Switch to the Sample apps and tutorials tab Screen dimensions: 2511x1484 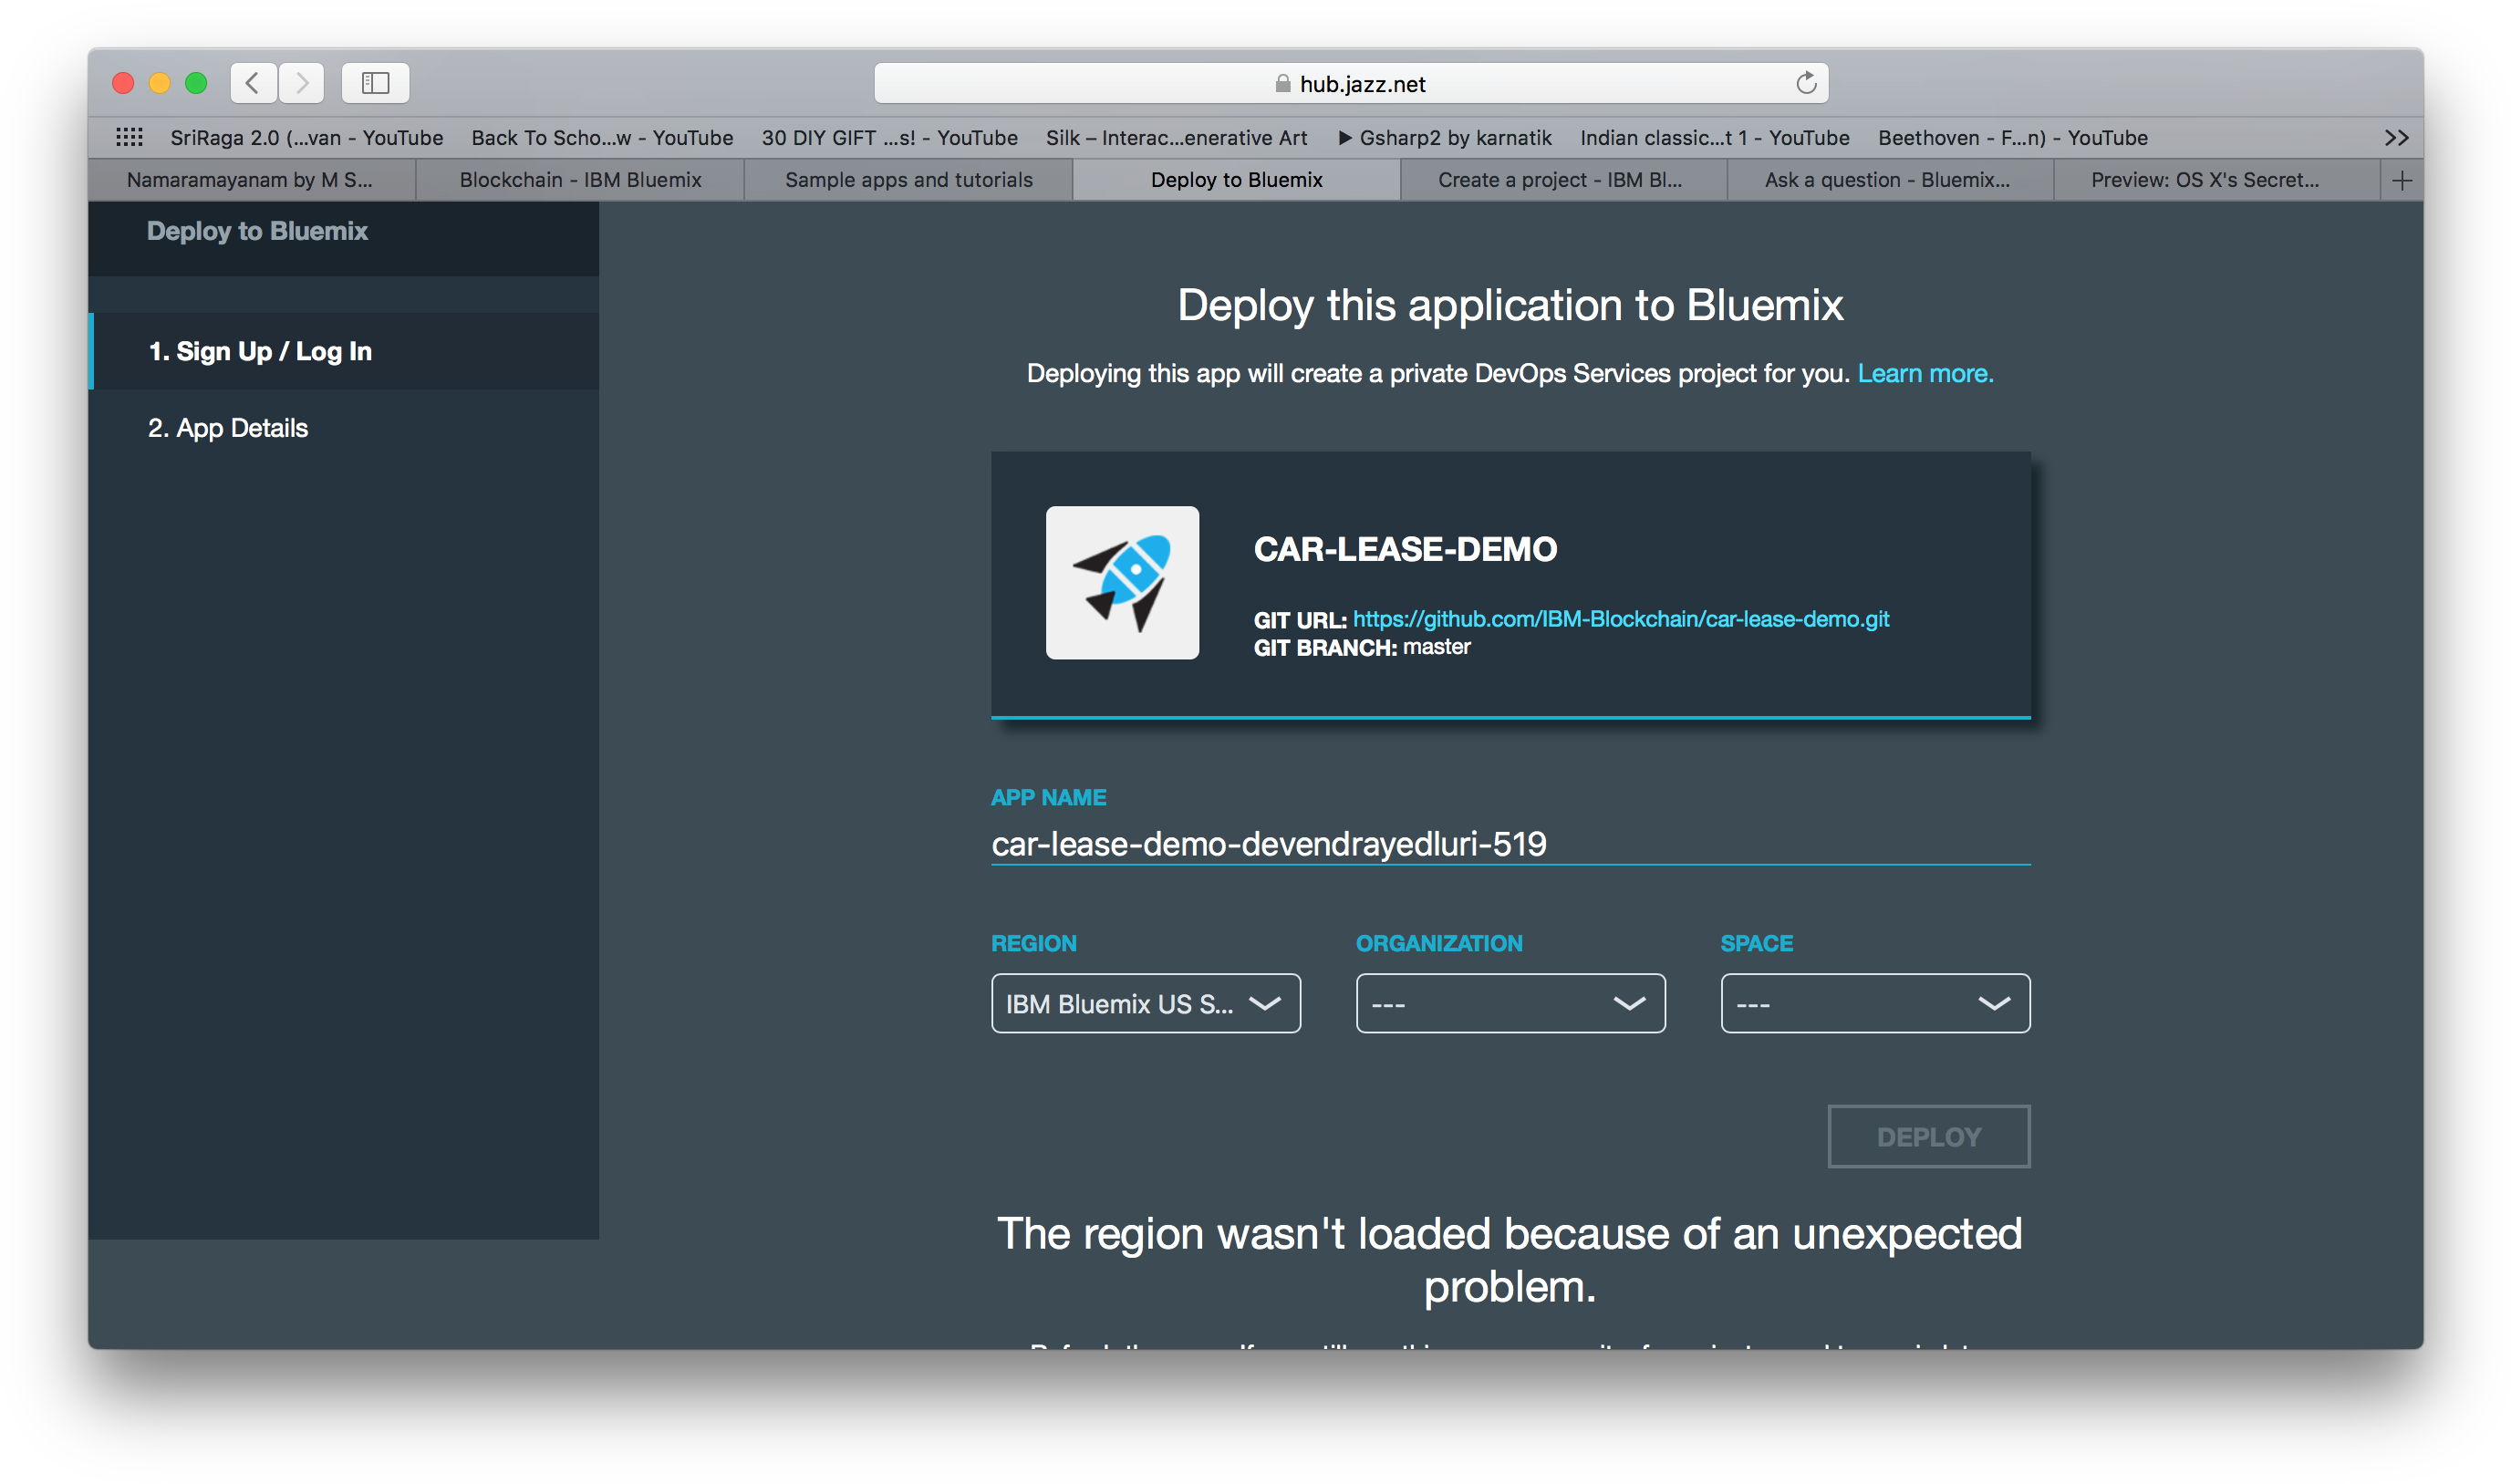click(x=908, y=180)
